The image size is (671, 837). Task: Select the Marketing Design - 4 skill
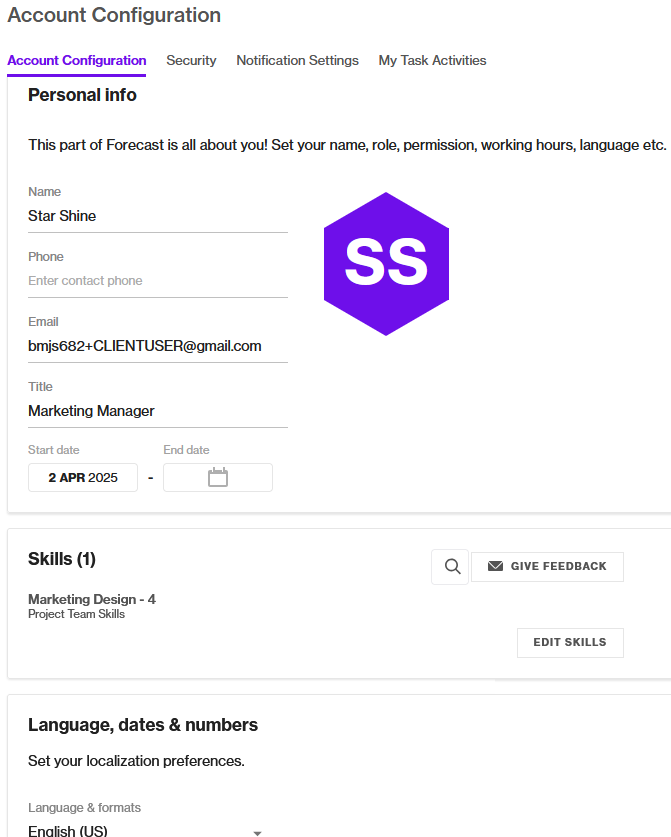pos(92,599)
